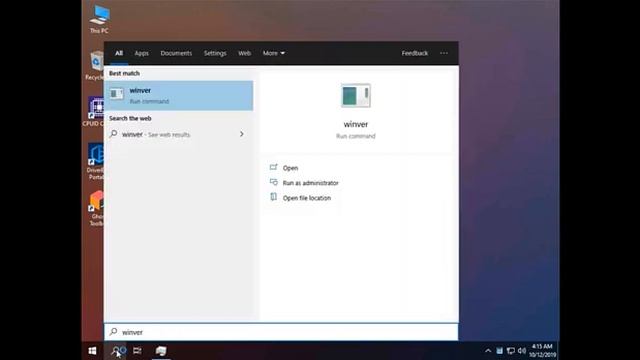Choose Open file location
The width and height of the screenshot is (640, 360).
[307, 198]
